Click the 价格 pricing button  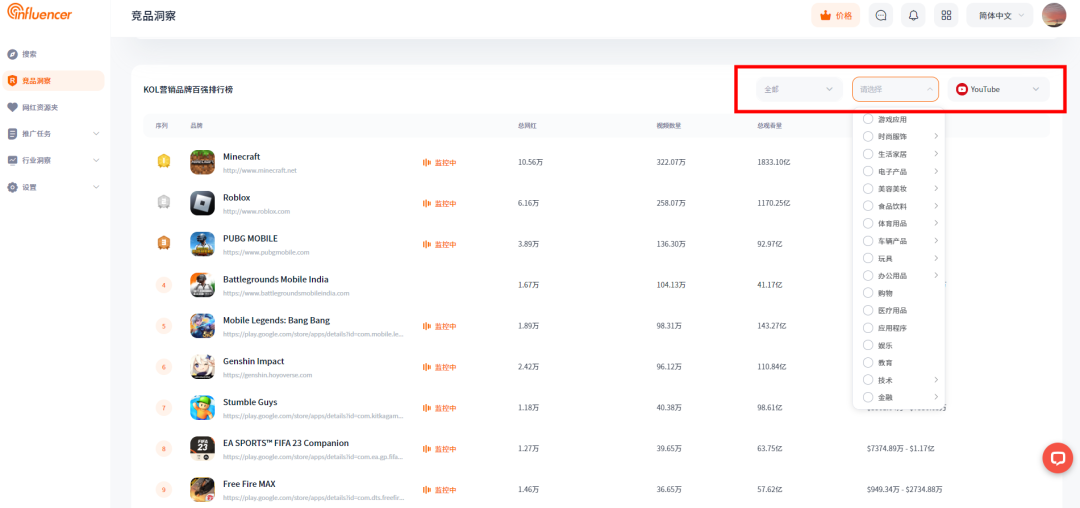click(x=835, y=15)
